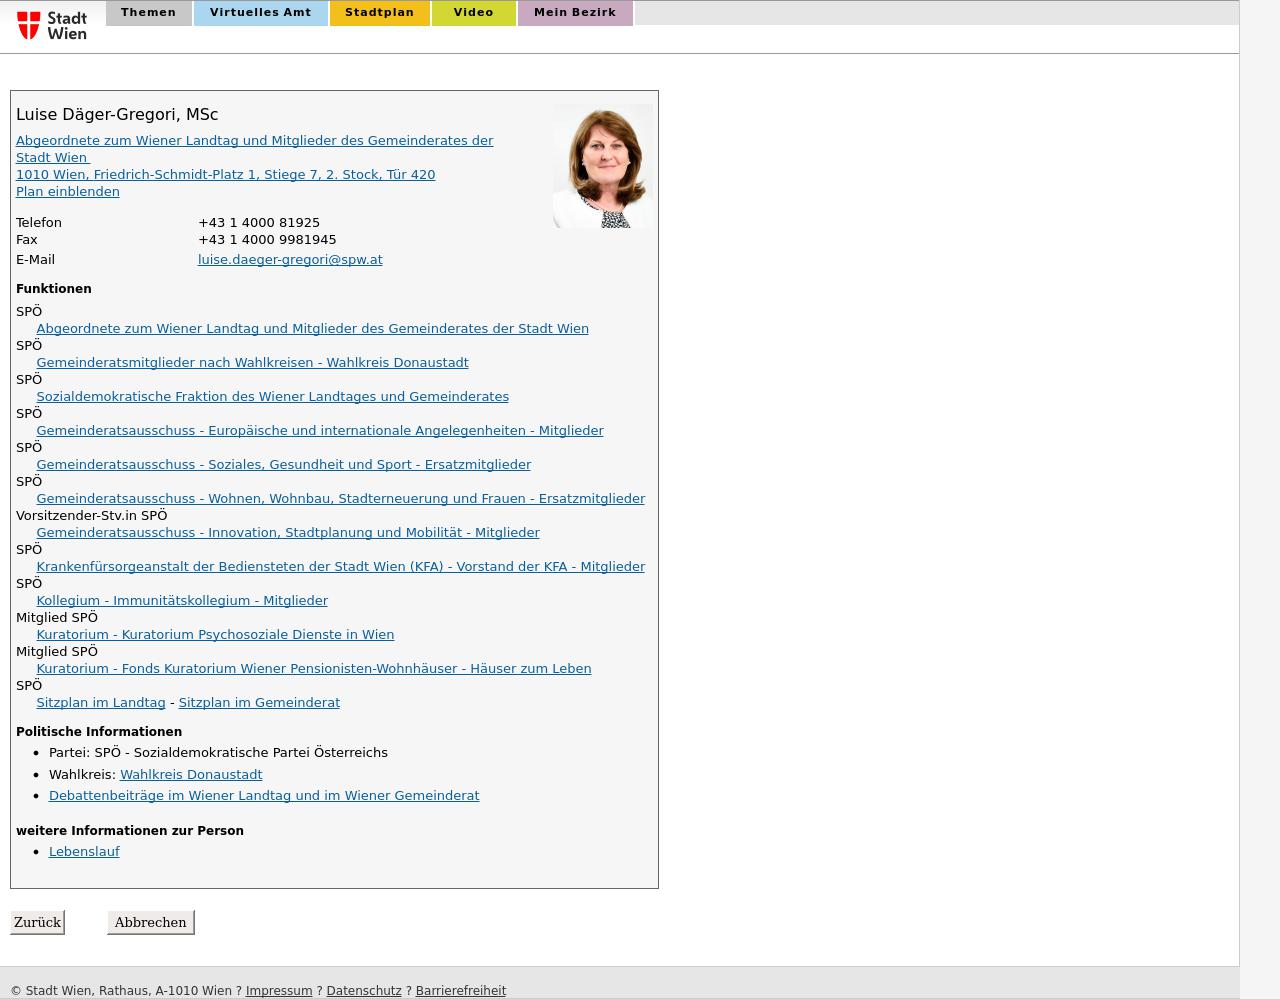Open the Stadtplan tab
This screenshot has height=999, width=1280.
[x=379, y=13]
